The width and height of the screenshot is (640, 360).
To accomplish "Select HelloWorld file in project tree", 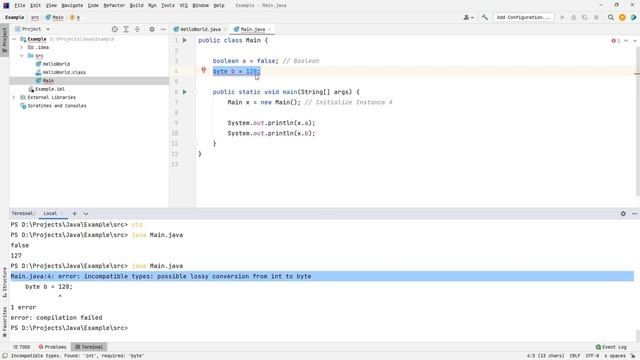I will point(56,64).
